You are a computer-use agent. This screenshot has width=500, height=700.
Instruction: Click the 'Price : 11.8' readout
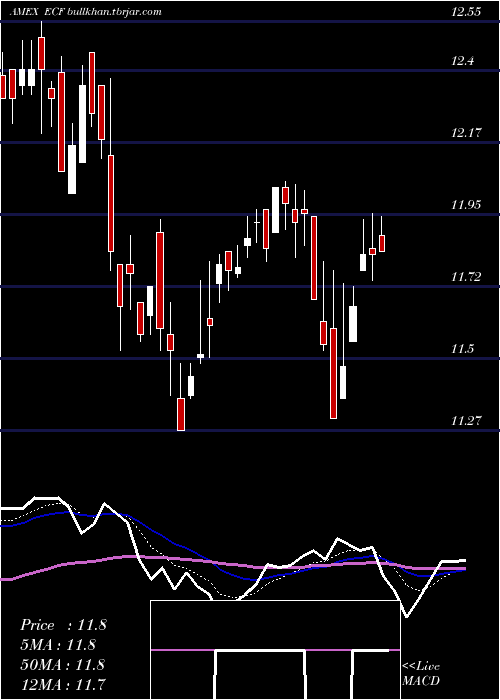pyautogui.click(x=63, y=625)
